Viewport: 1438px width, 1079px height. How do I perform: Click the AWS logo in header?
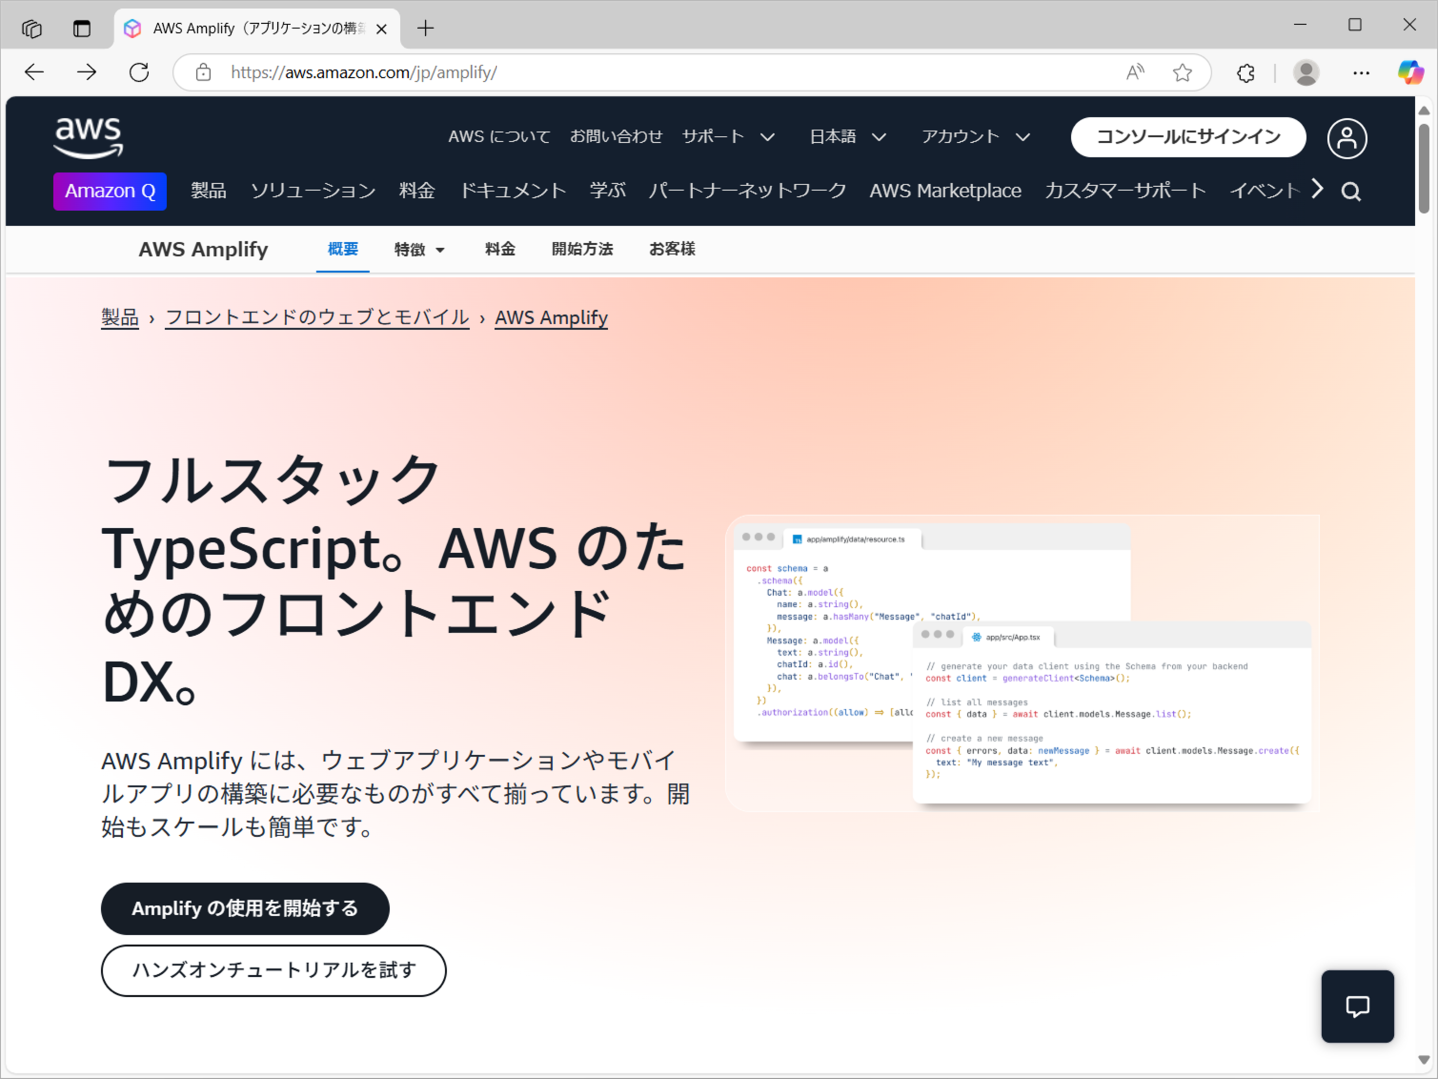pos(88,137)
